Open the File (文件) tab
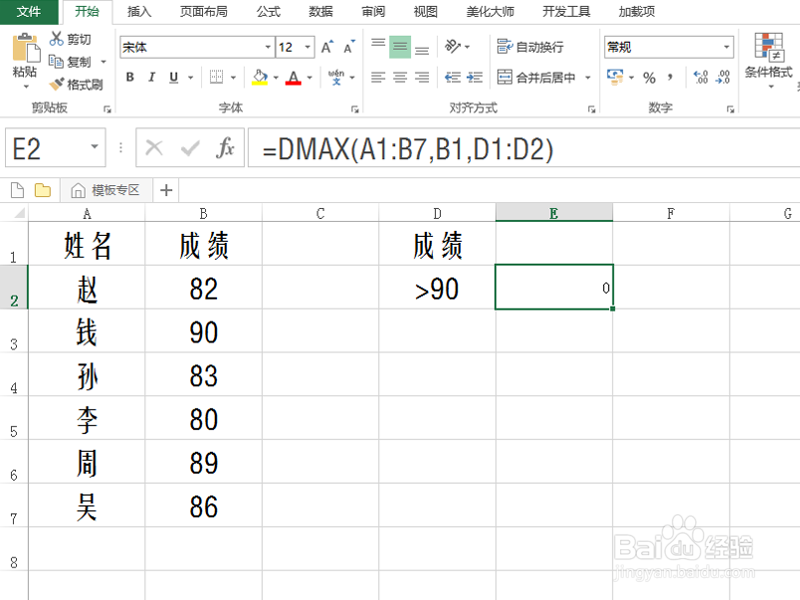Image resolution: width=800 pixels, height=600 pixels. click(x=29, y=12)
